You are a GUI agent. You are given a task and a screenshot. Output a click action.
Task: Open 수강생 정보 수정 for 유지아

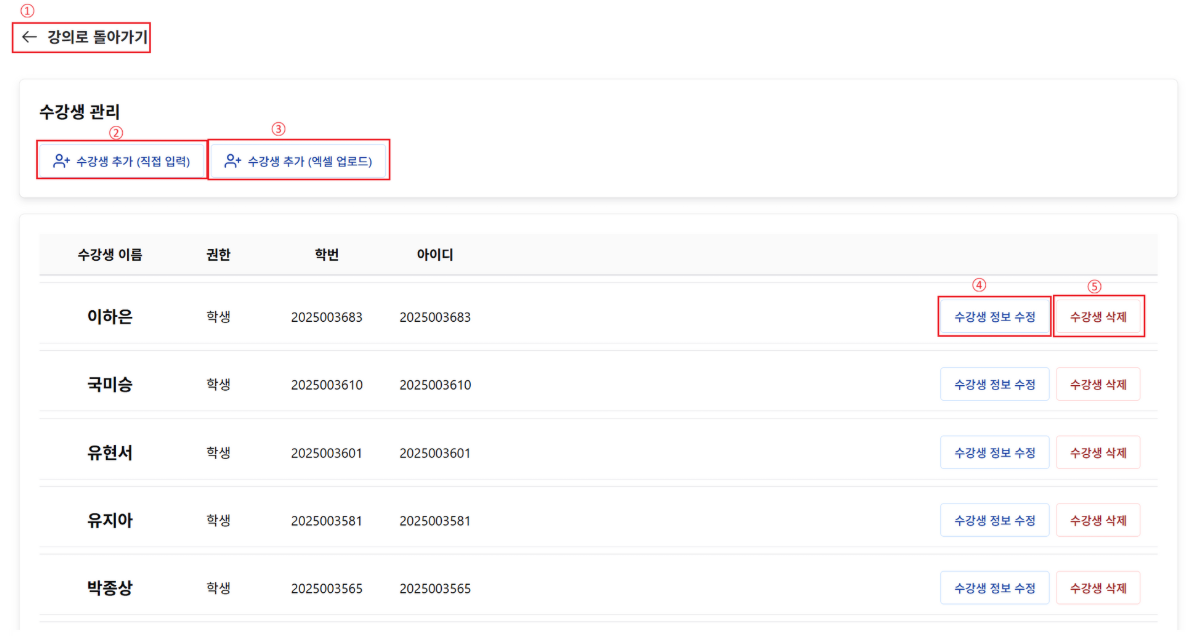[994, 520]
